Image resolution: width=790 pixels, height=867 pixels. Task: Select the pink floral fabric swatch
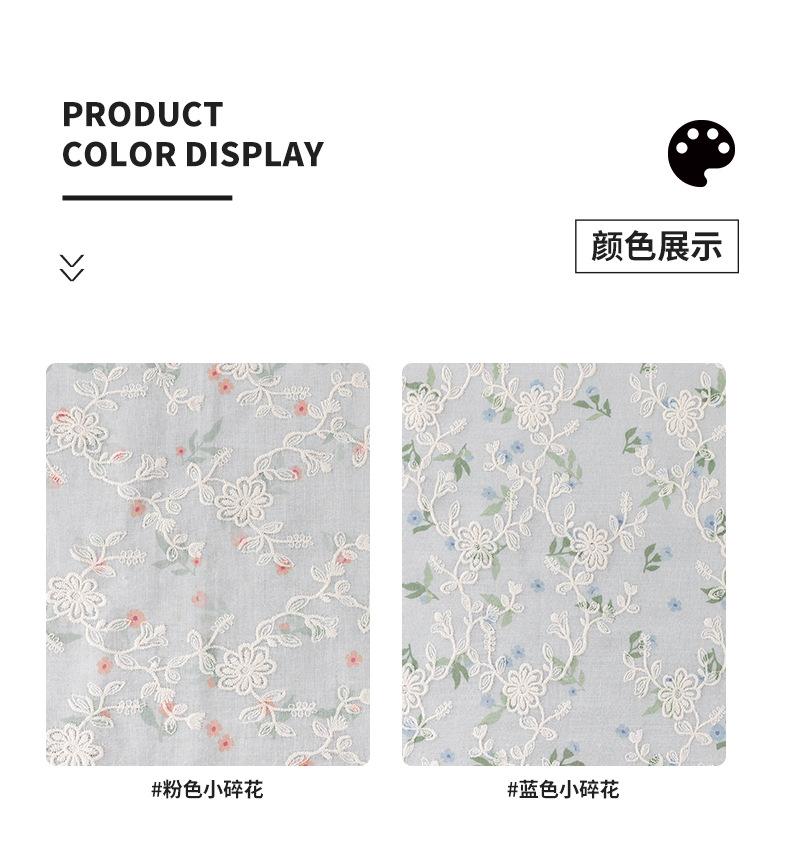pos(208,564)
